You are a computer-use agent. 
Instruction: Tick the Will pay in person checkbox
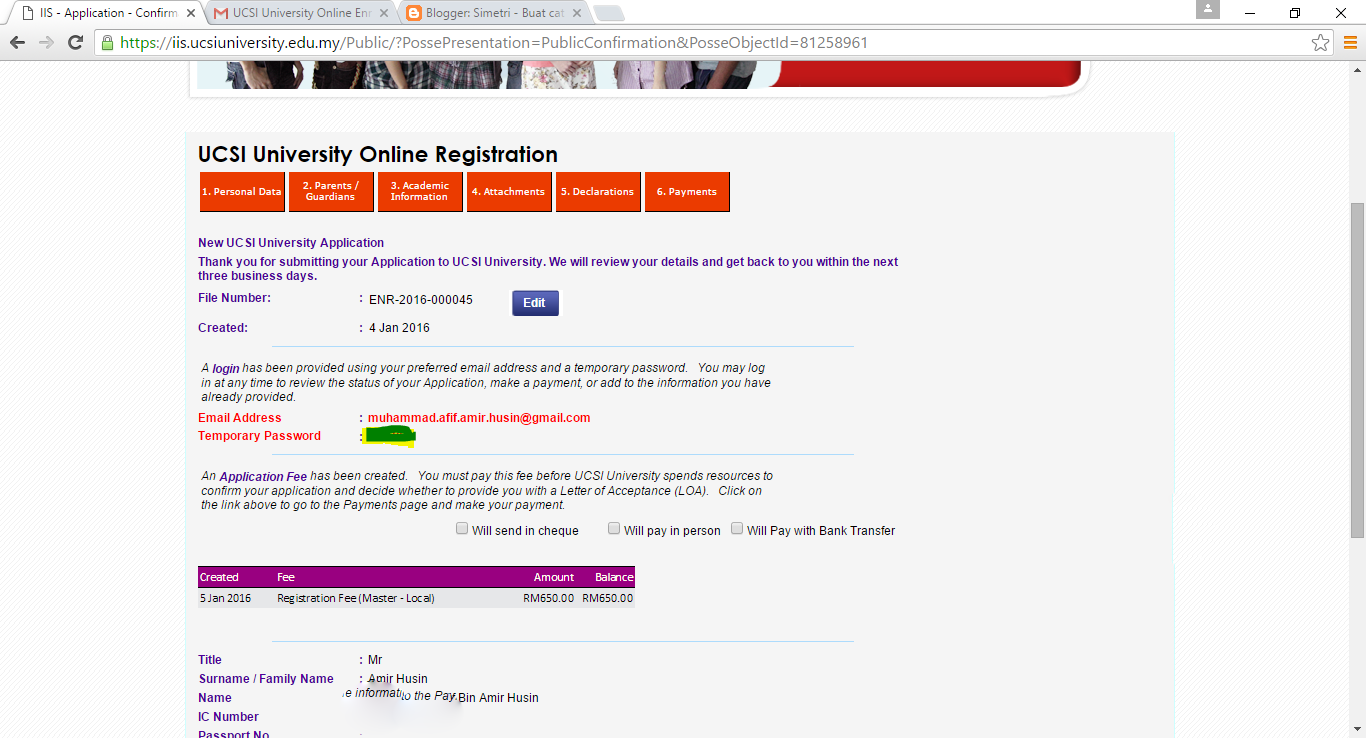(x=614, y=529)
